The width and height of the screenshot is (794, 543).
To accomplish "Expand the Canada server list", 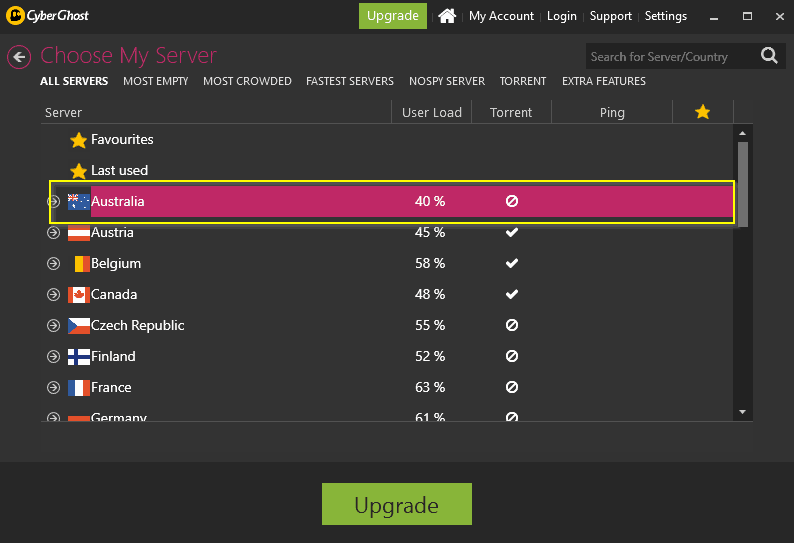I will pos(53,294).
